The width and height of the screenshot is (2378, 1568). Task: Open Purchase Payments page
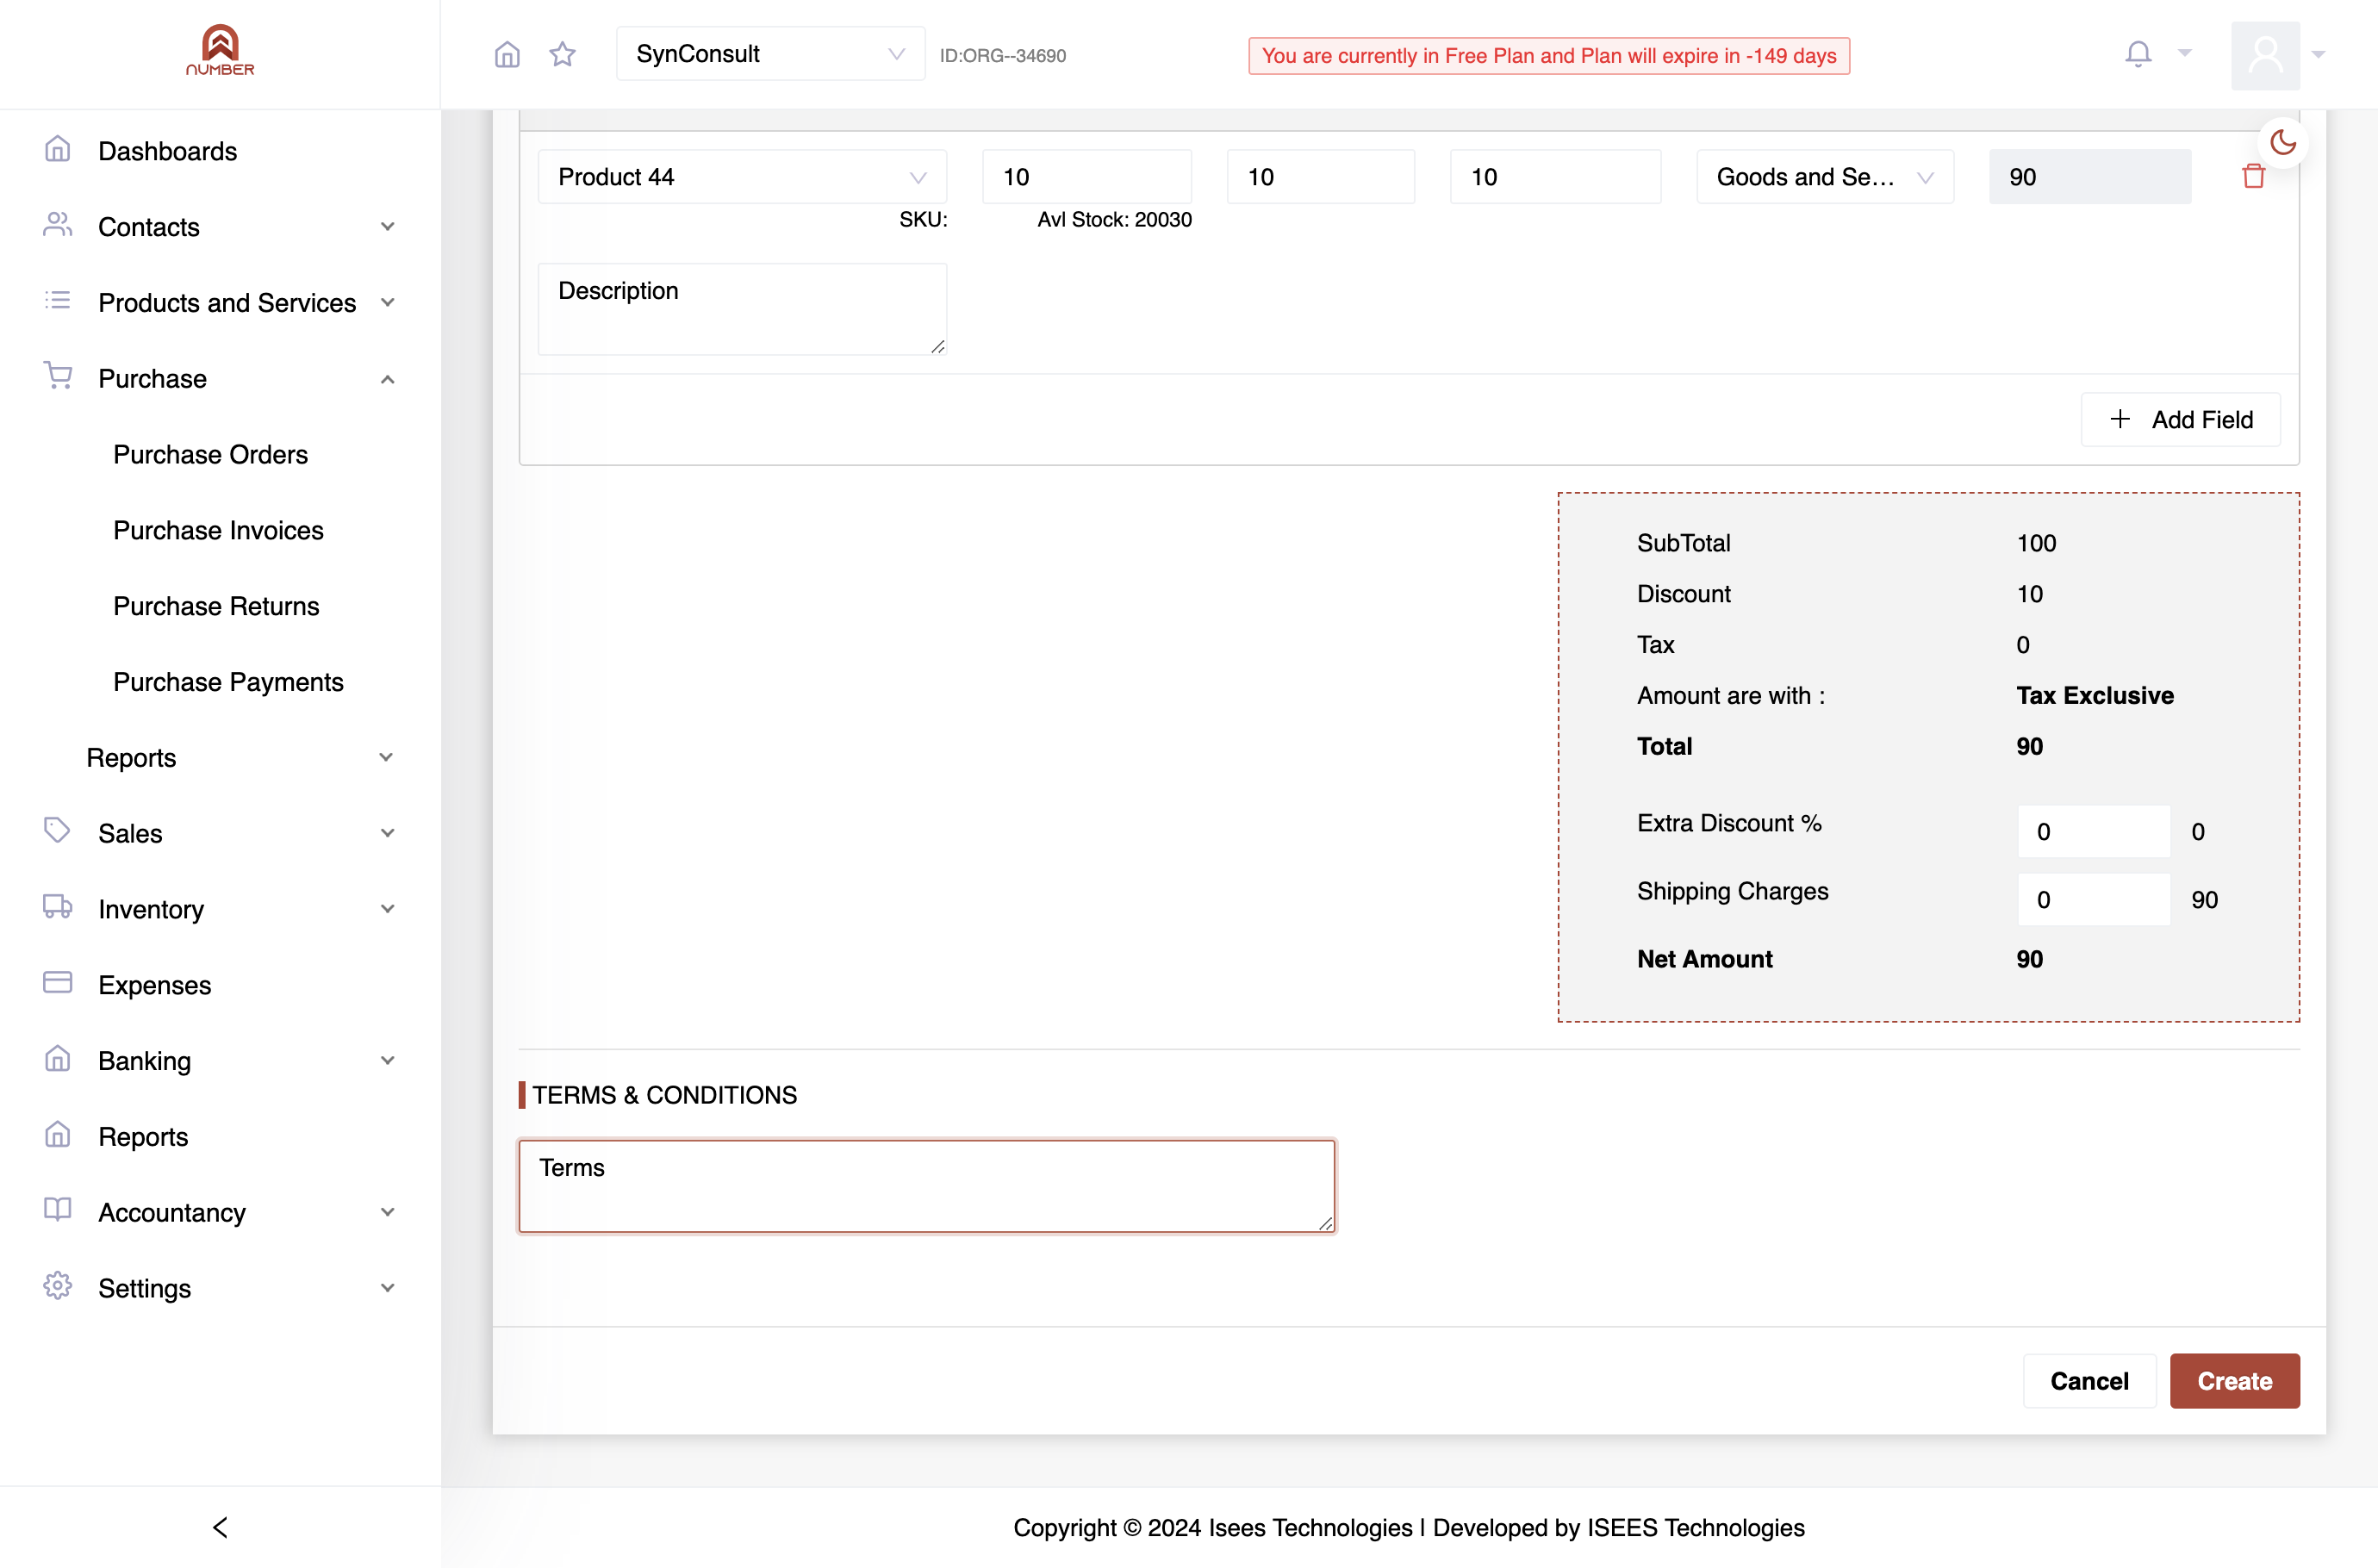pos(228,682)
